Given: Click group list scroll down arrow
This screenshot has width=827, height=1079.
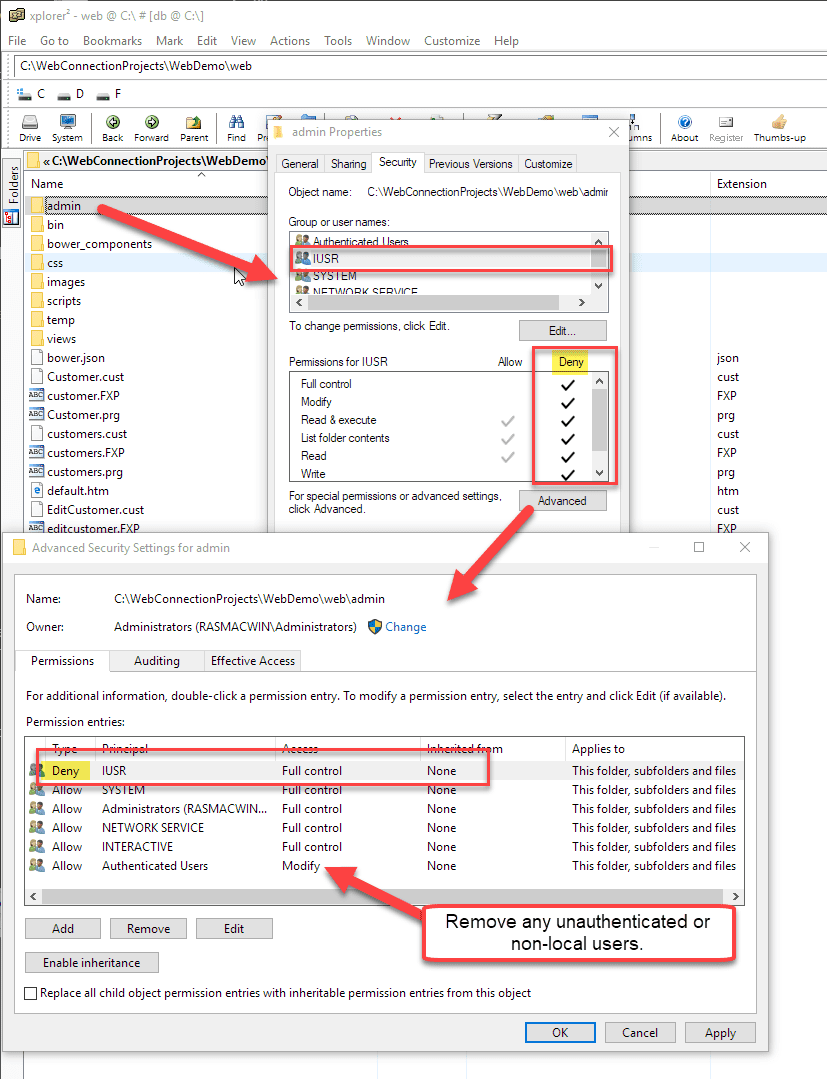Looking at the screenshot, I should pyautogui.click(x=599, y=286).
